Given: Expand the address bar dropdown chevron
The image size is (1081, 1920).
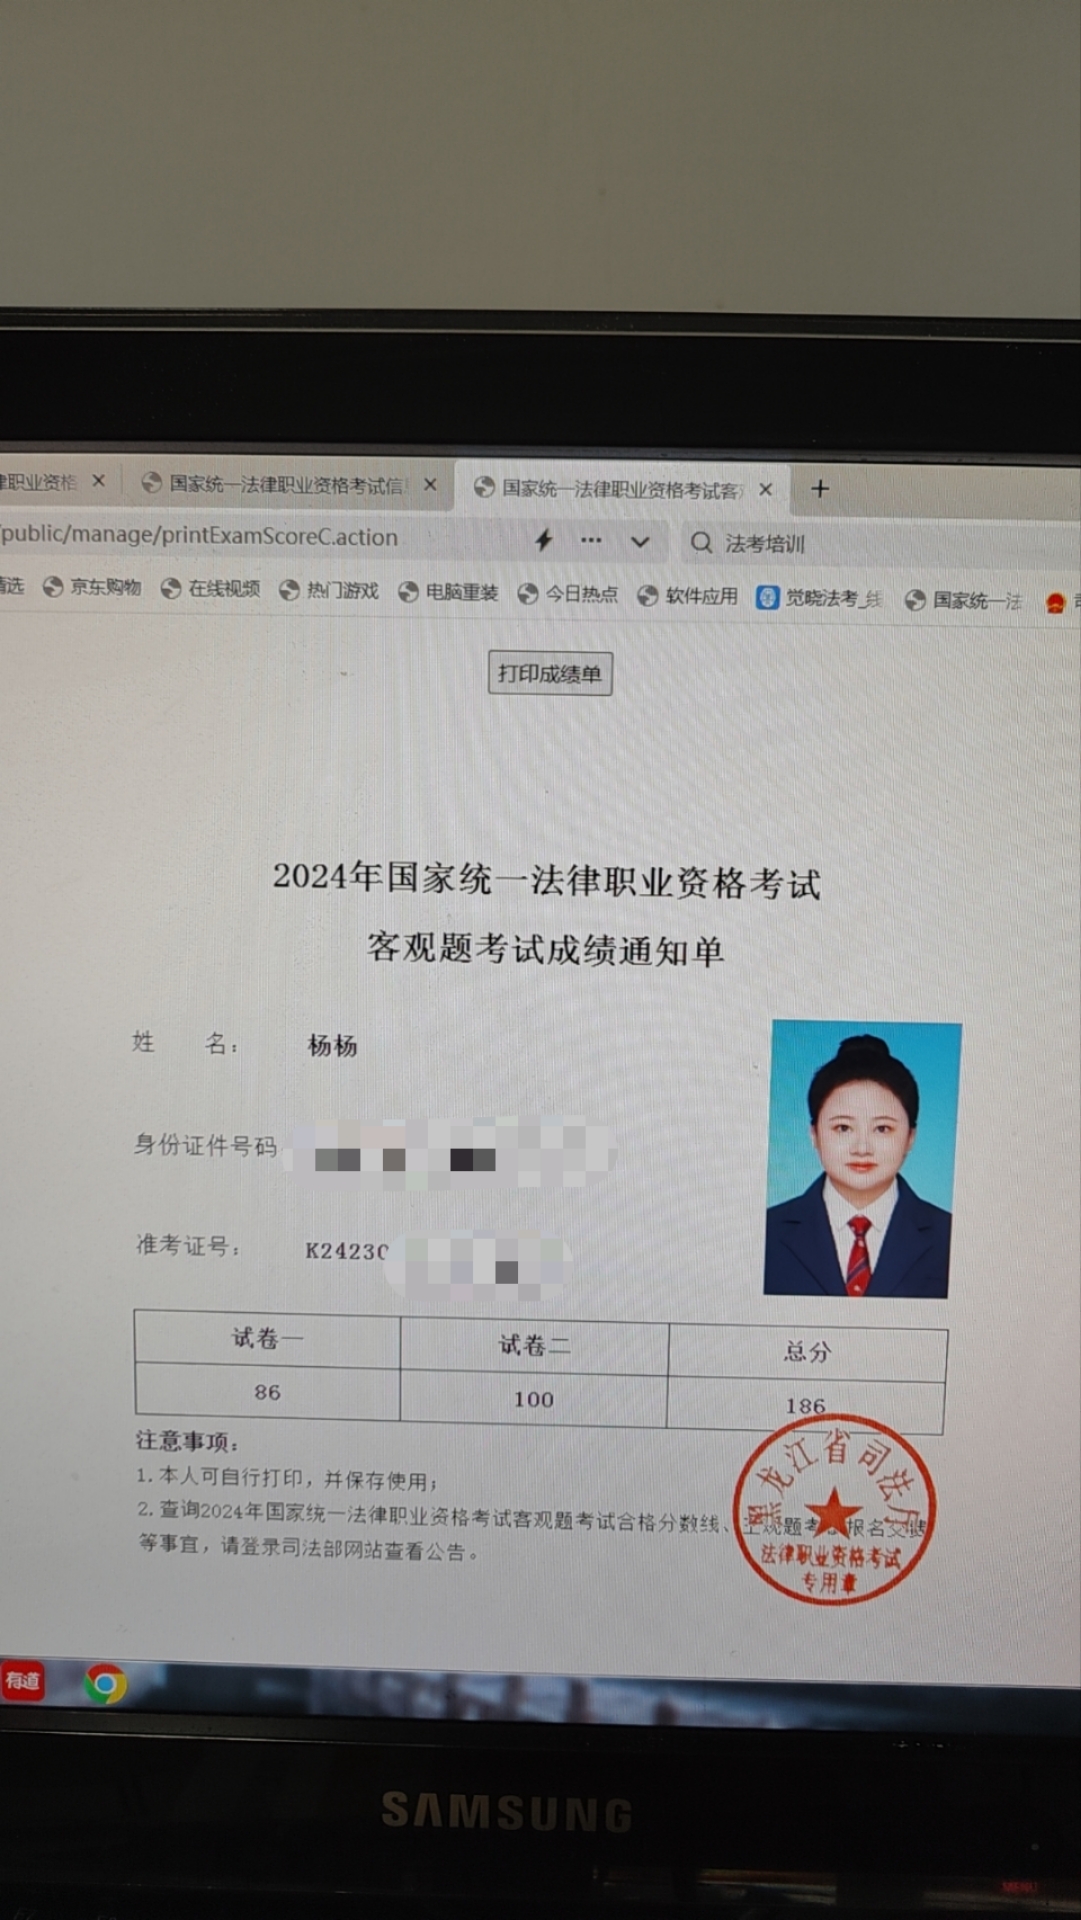Looking at the screenshot, I should 640,542.
